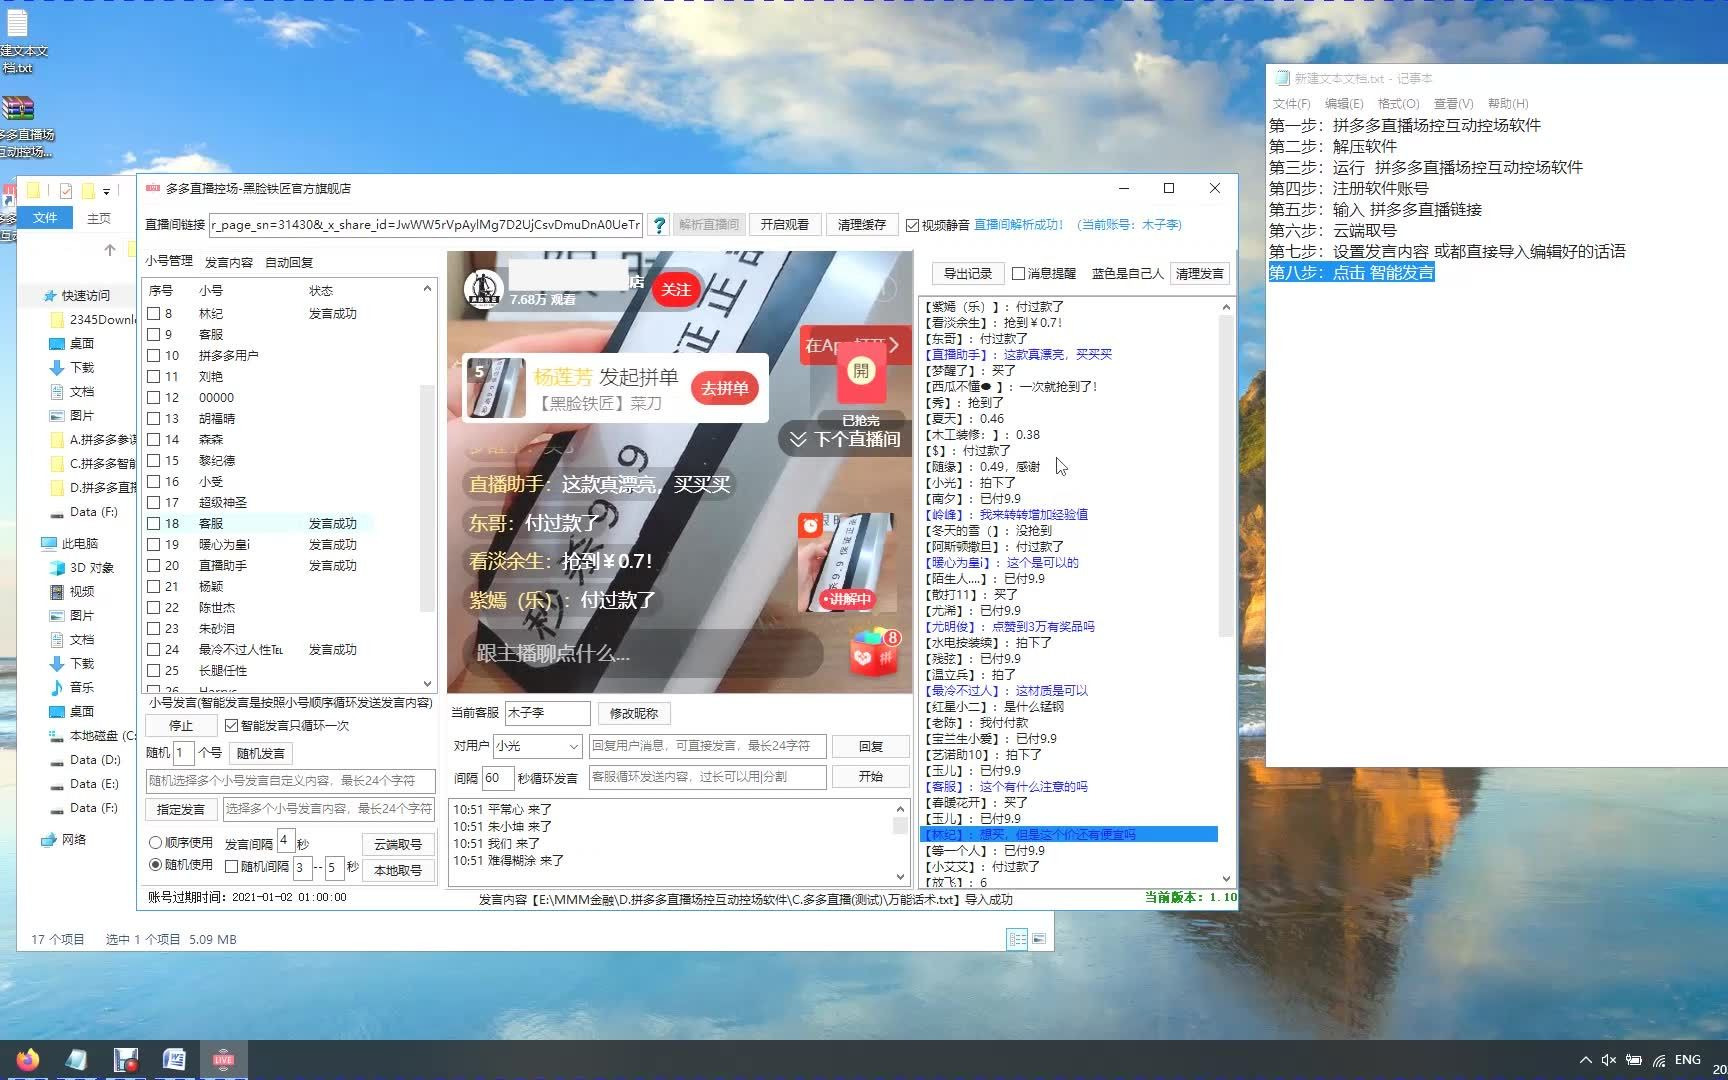Open the 对用户 小光 dropdown
This screenshot has height=1080, width=1728.
[537, 746]
